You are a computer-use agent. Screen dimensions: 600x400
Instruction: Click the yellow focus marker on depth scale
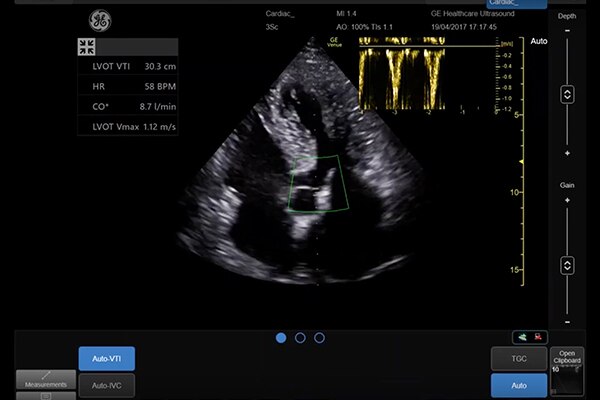[523, 161]
